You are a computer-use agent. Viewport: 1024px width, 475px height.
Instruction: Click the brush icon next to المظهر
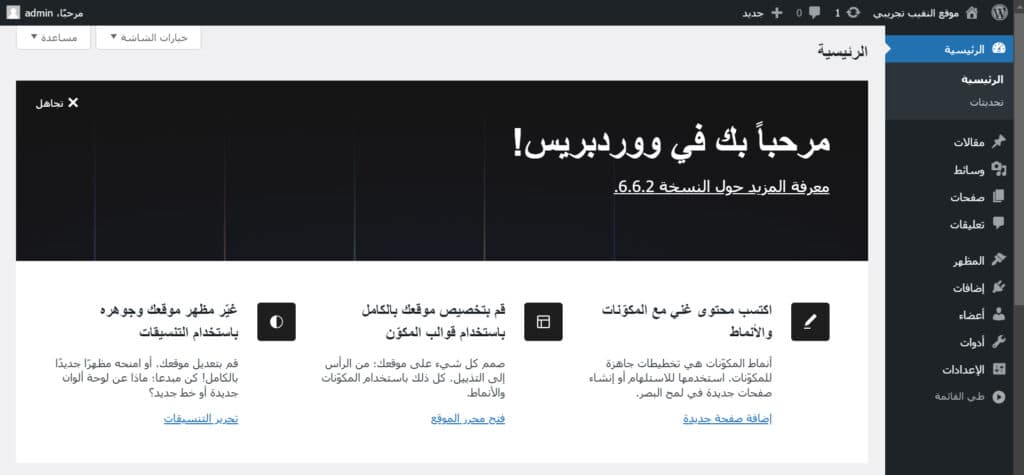998,260
